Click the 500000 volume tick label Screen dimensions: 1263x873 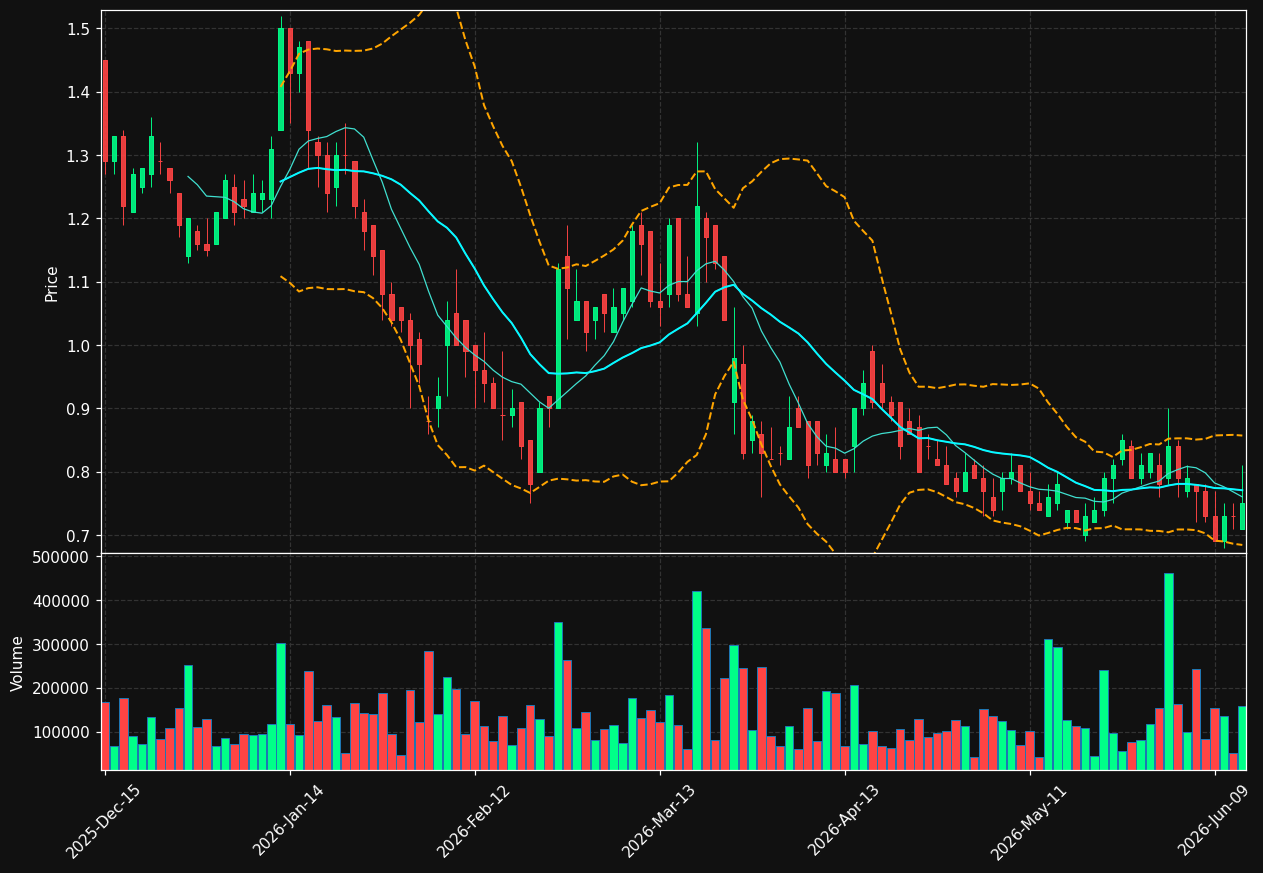click(61, 557)
